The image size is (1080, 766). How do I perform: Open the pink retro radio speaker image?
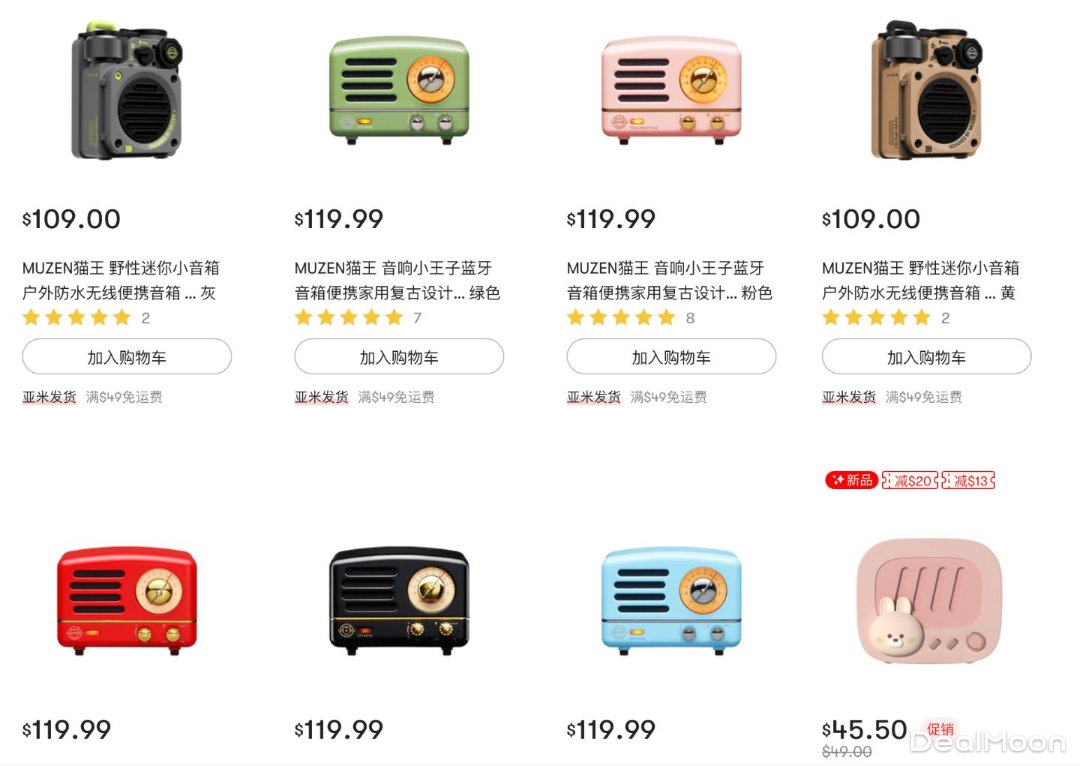pyautogui.click(x=671, y=90)
